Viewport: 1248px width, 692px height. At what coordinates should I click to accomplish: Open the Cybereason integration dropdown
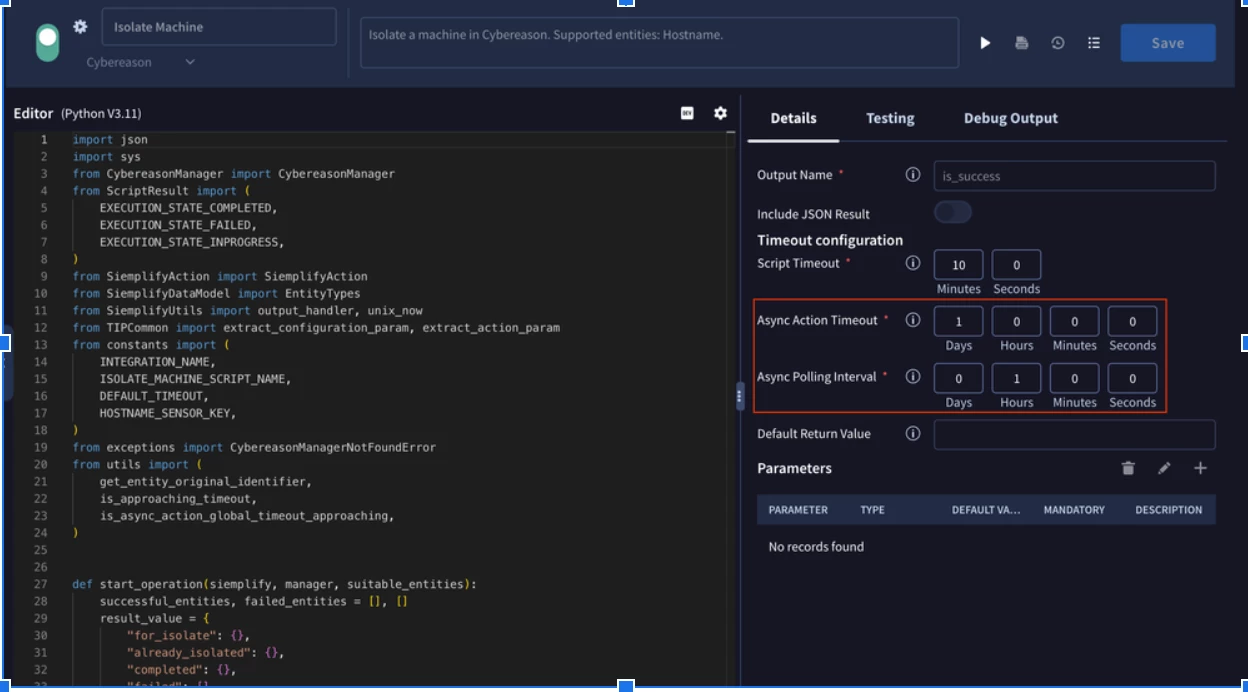click(140, 62)
